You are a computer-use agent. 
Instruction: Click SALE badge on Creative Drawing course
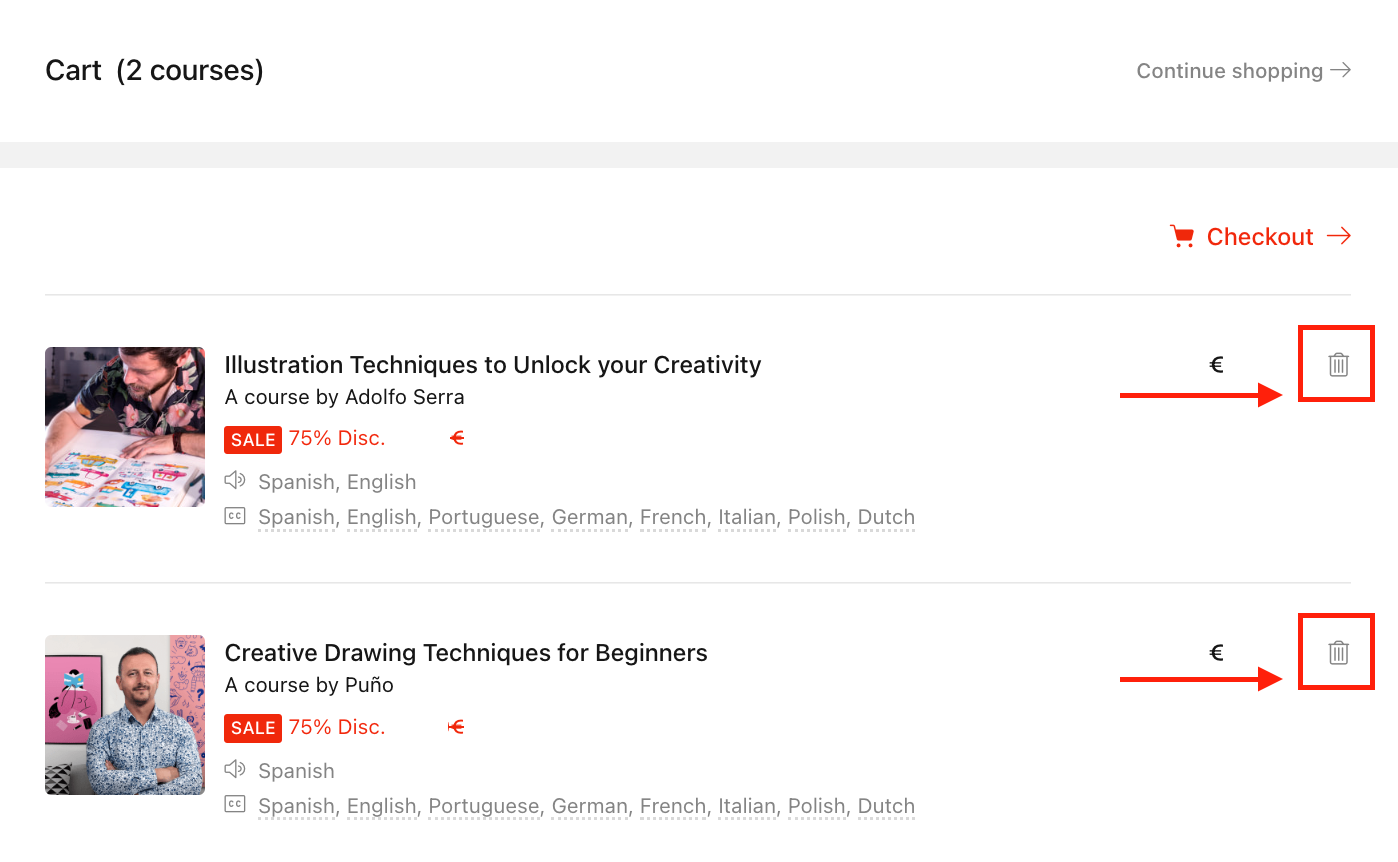(x=253, y=728)
